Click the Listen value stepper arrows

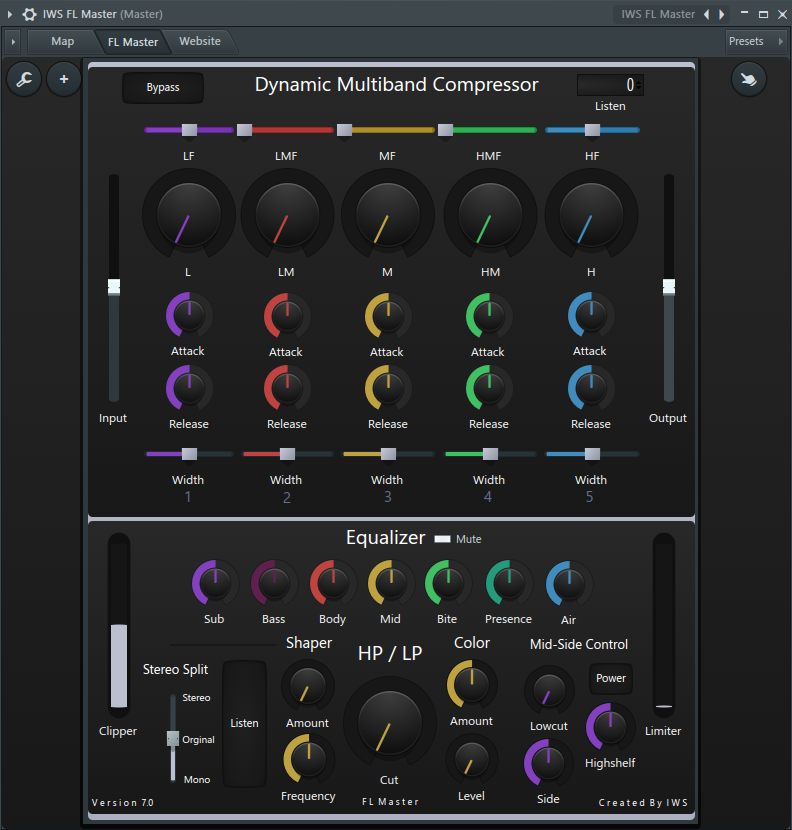pyautogui.click(x=640, y=85)
